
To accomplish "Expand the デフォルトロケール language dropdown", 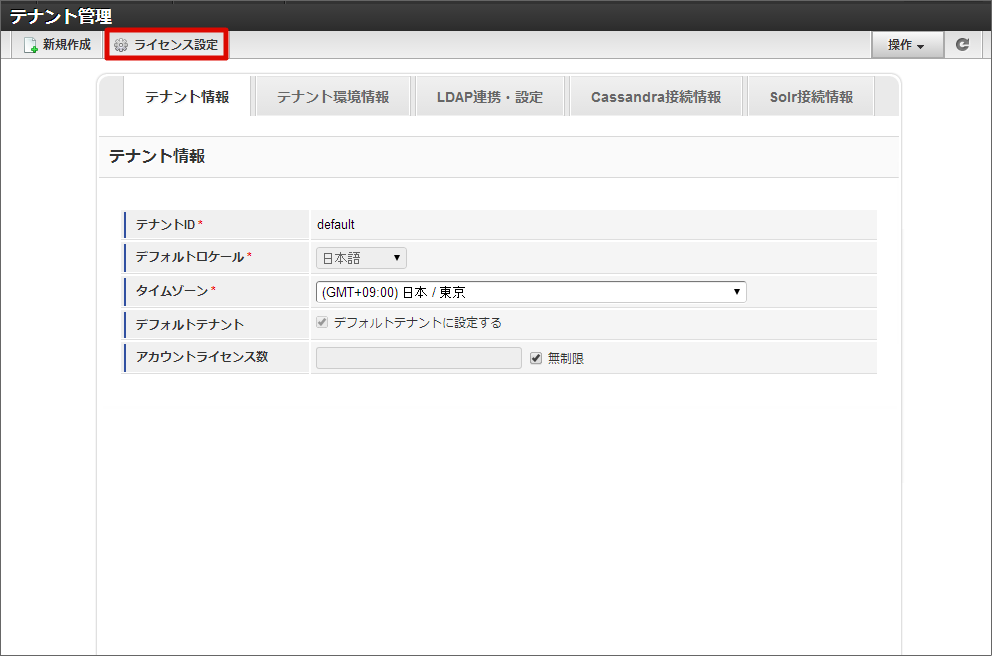I will click(361, 258).
